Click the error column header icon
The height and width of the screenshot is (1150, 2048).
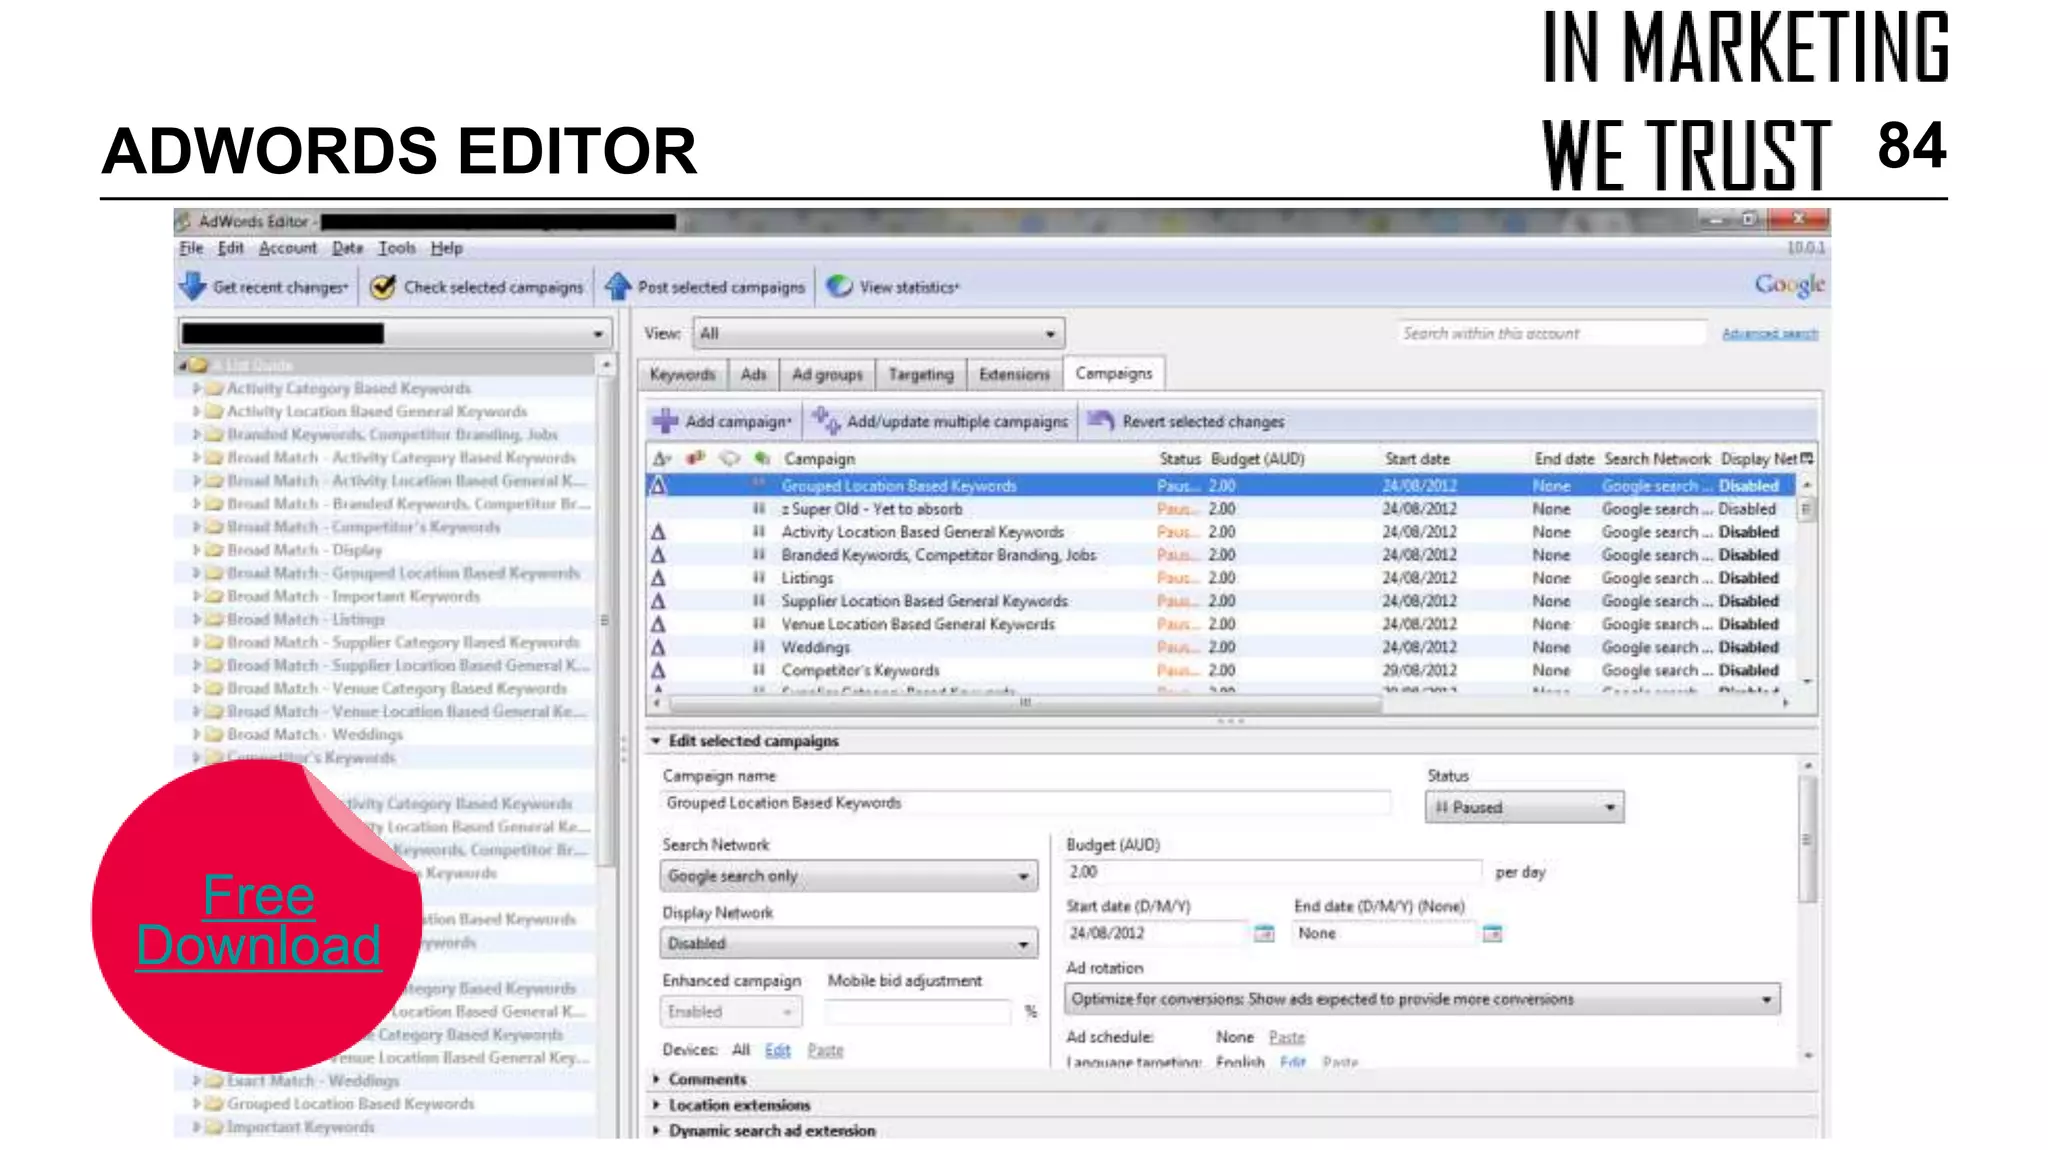coord(696,458)
